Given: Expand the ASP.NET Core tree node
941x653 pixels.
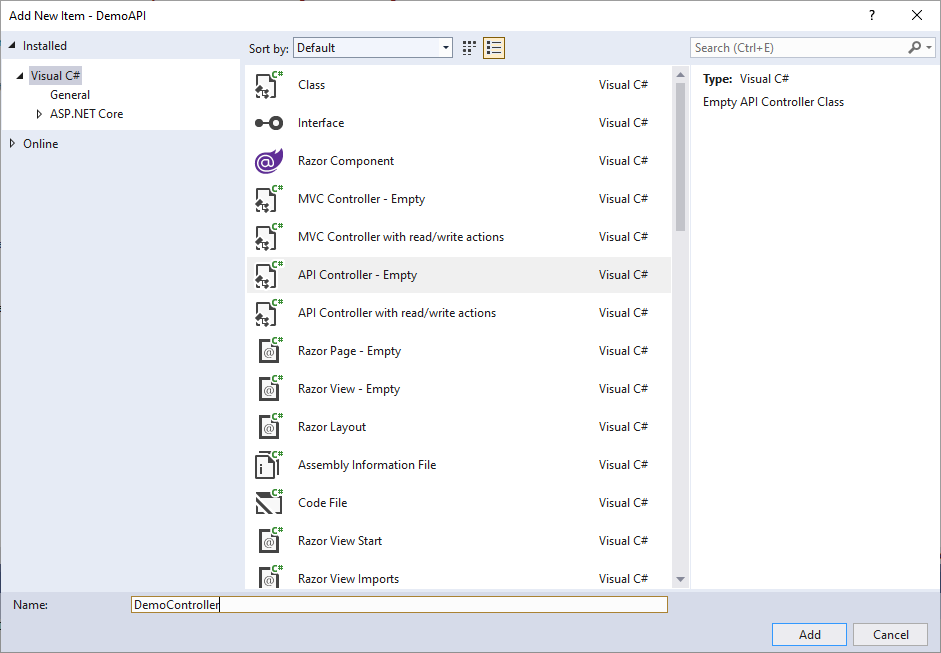Looking at the screenshot, I should click(x=40, y=114).
